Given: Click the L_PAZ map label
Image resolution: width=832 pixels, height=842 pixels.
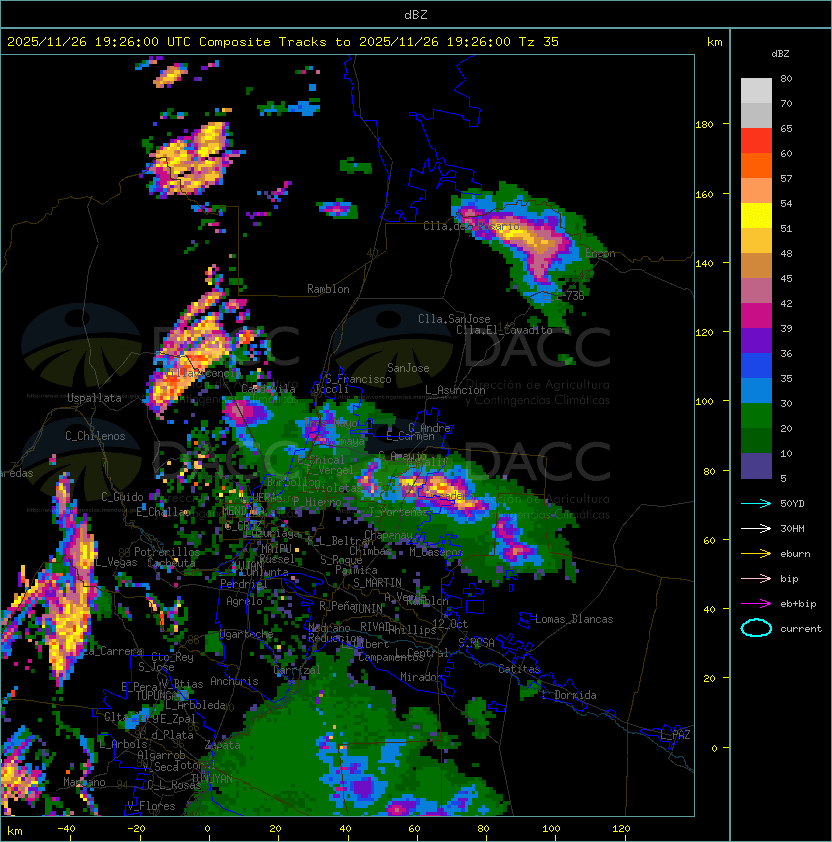Looking at the screenshot, I should point(675,735).
